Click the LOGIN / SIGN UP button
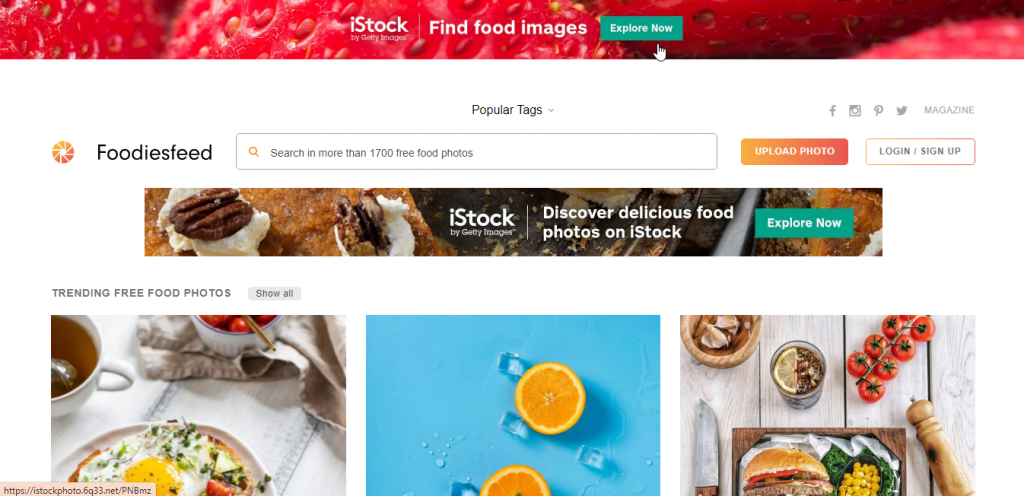The image size is (1024, 496). pyautogui.click(x=920, y=151)
